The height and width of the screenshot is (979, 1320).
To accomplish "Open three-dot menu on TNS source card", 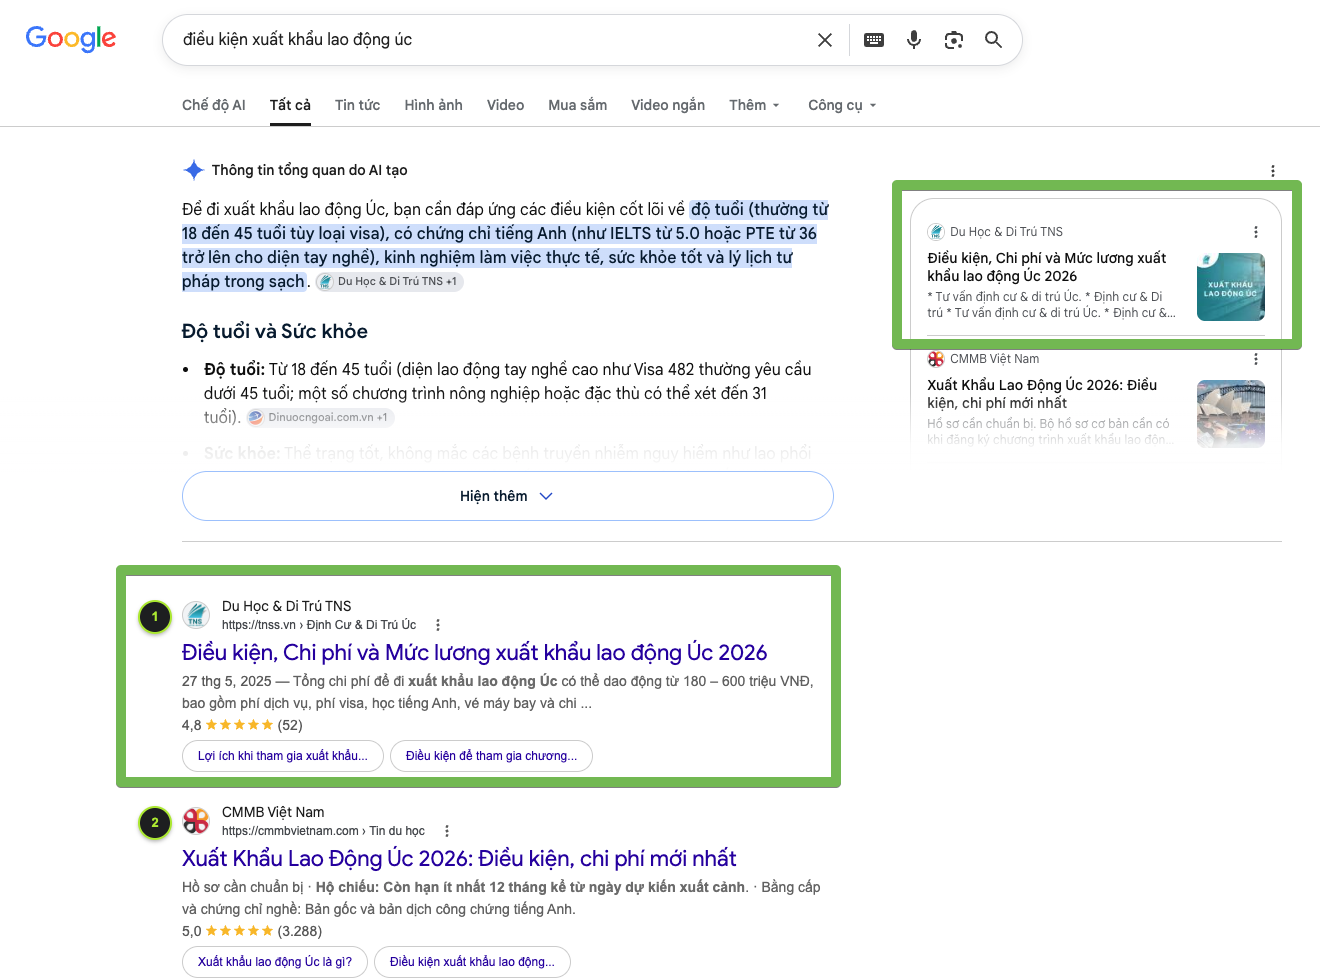I will 1256,232.
